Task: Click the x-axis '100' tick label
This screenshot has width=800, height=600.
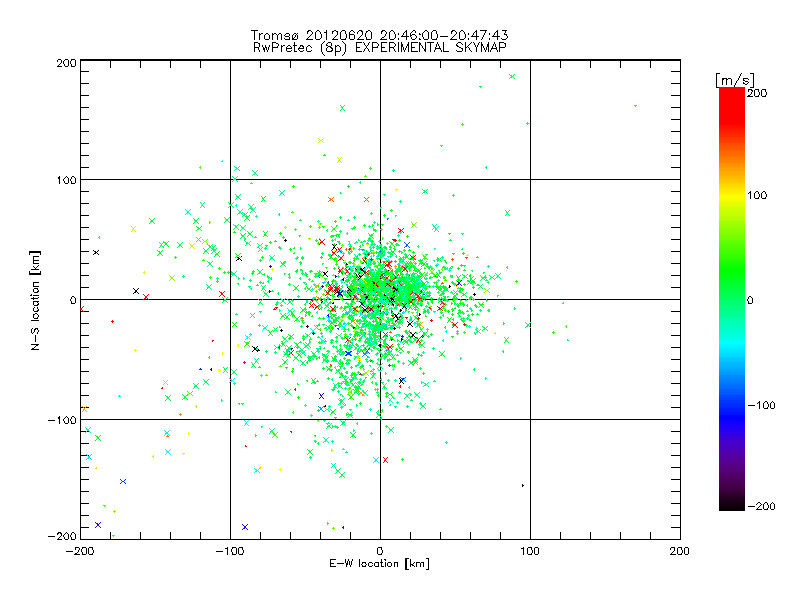Action: click(530, 551)
